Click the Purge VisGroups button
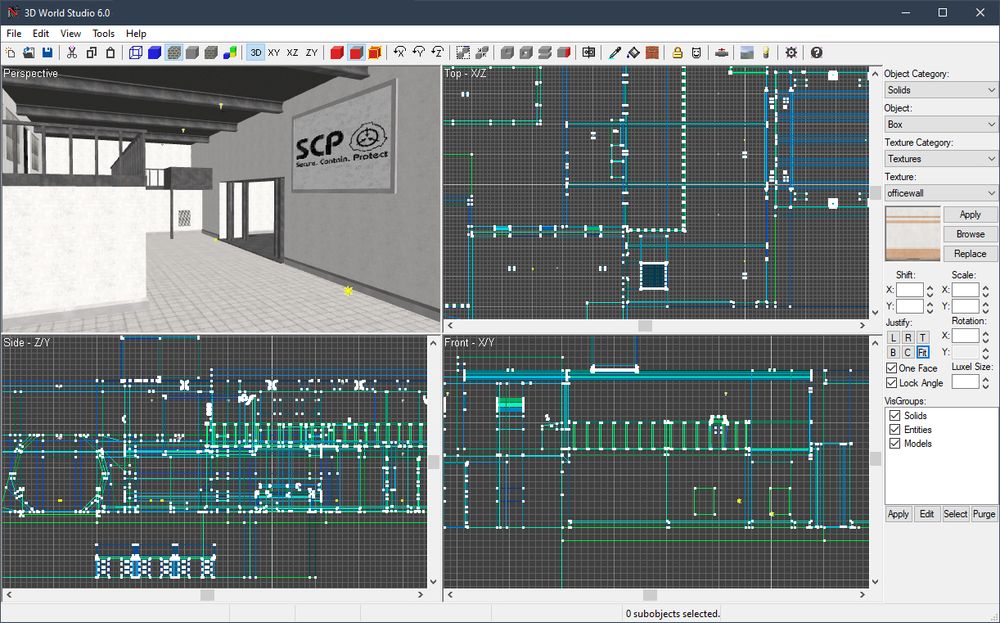The width and height of the screenshot is (1000, 623). click(x=984, y=514)
